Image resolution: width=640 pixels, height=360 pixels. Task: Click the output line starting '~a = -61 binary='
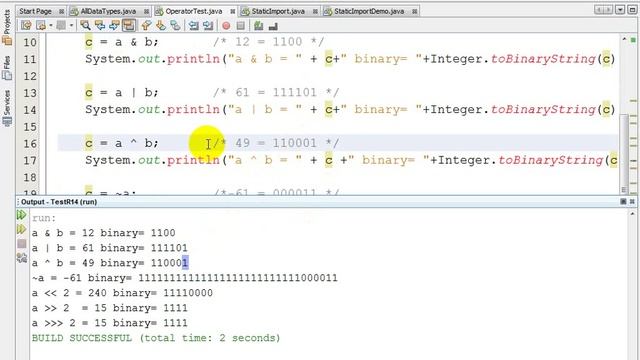185,278
